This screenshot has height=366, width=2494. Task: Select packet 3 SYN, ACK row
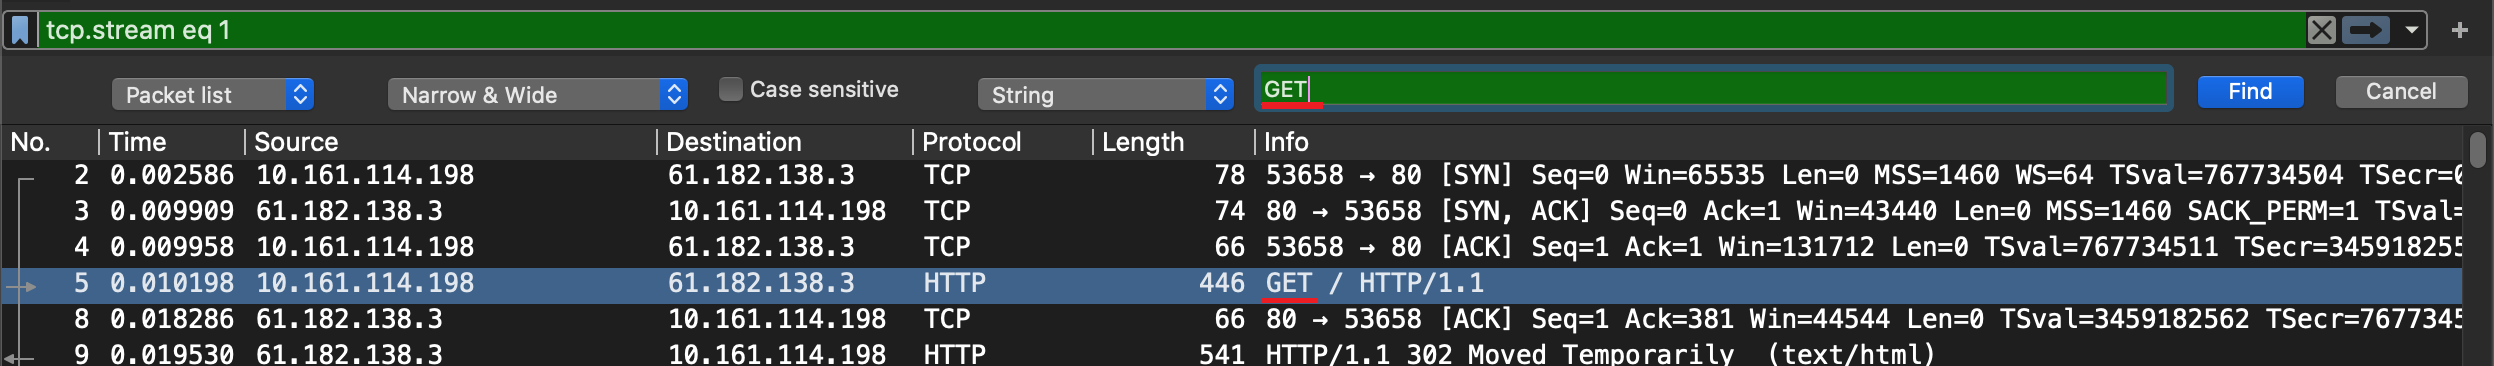point(1232,211)
